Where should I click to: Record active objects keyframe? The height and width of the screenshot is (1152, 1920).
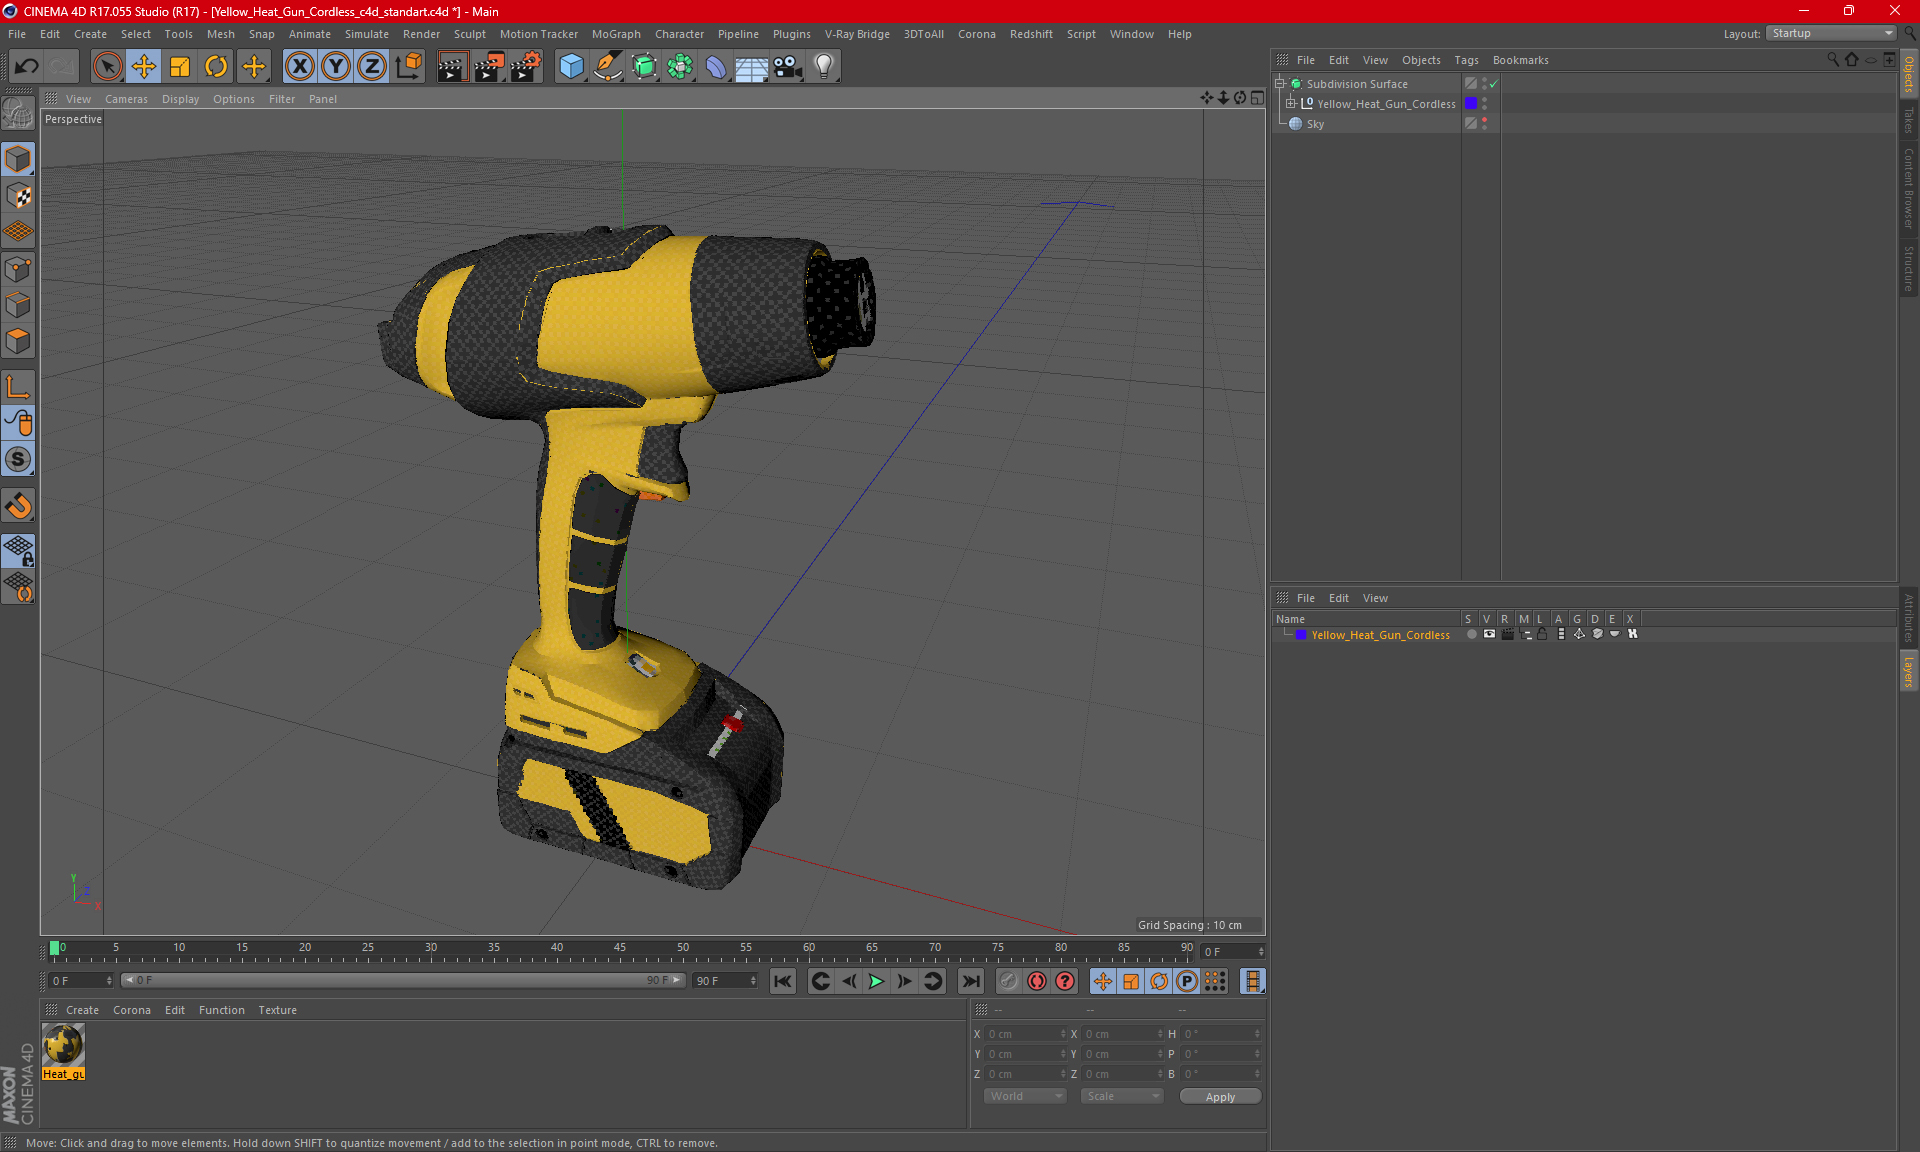[x=1008, y=981]
